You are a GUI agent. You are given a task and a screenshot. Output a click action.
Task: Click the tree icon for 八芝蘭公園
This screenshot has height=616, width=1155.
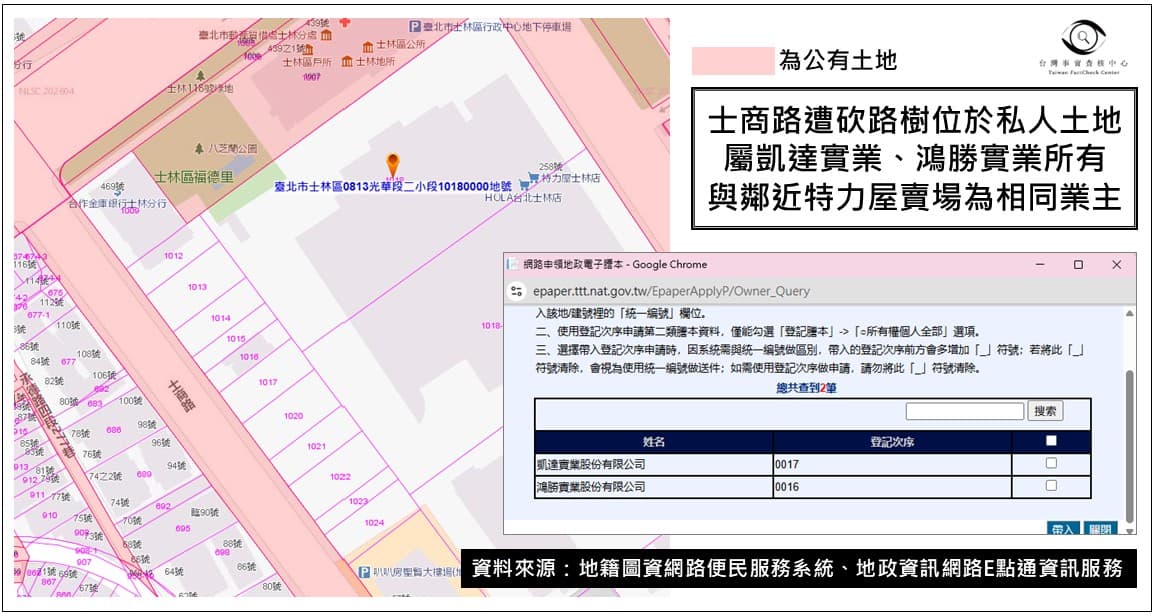199,148
